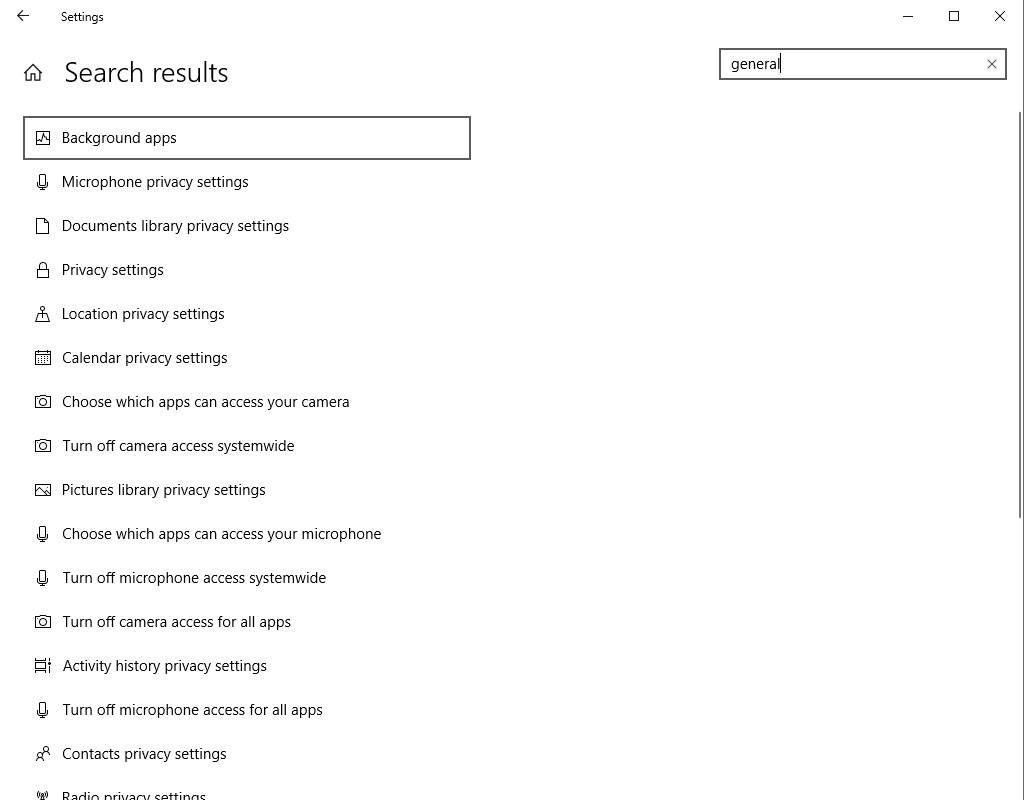This screenshot has width=1024, height=800.
Task: Open Turn off microphone access systemwide
Action: [x=194, y=578]
